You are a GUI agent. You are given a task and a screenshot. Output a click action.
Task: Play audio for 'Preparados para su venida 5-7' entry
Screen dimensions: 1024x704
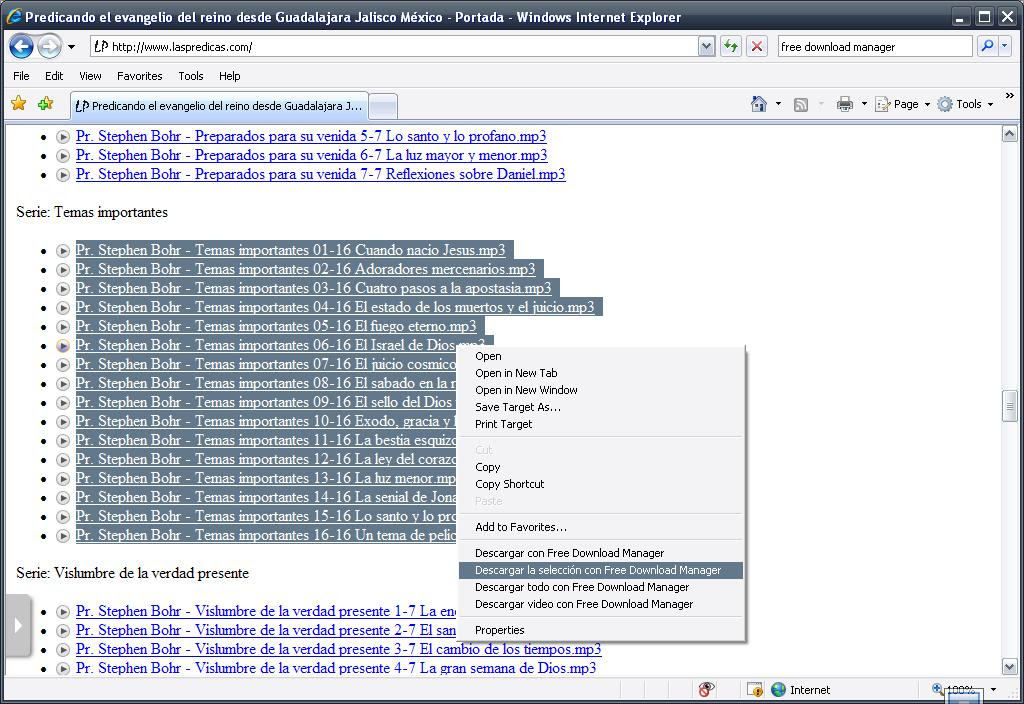[x=63, y=137]
